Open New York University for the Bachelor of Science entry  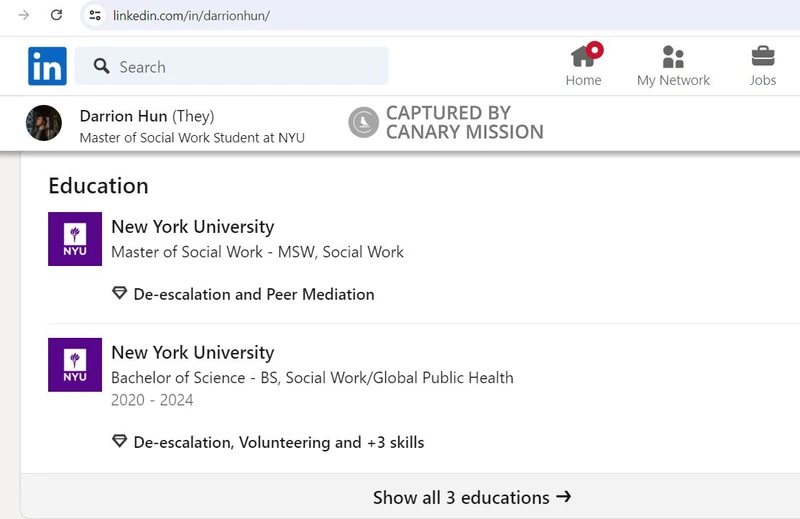click(193, 353)
